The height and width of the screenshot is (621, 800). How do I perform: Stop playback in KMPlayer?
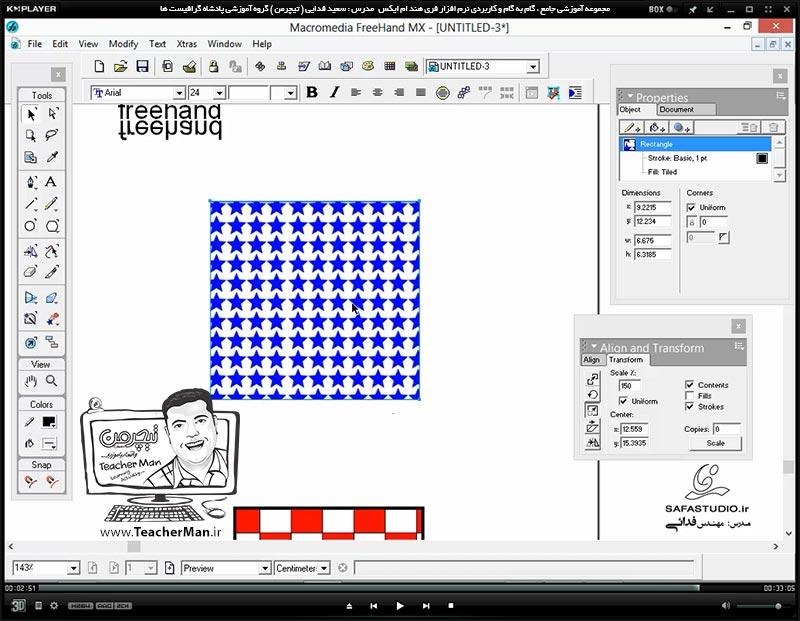tap(451, 606)
